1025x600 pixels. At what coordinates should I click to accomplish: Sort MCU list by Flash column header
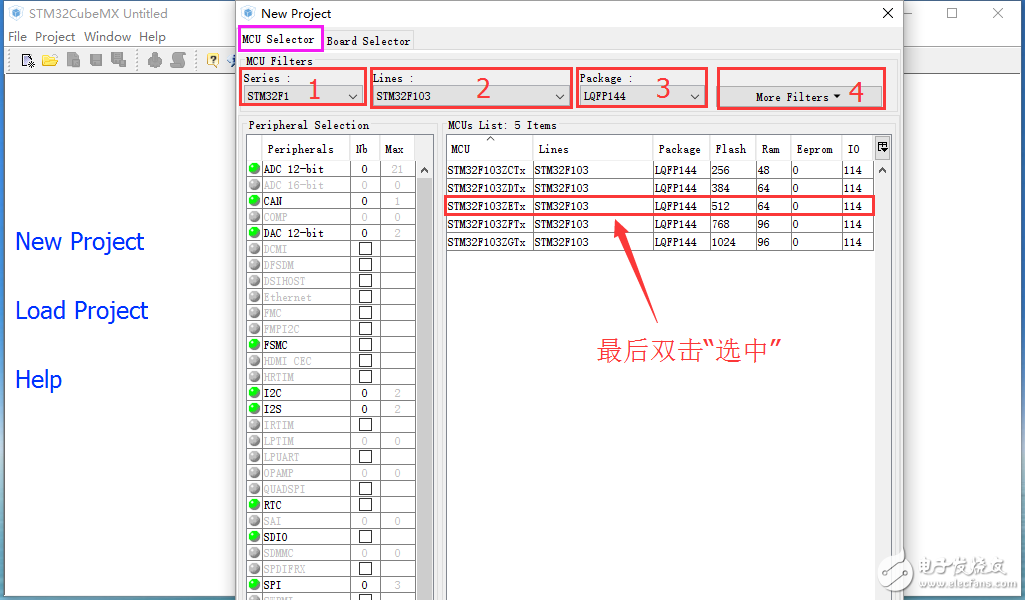pyautogui.click(x=732, y=148)
